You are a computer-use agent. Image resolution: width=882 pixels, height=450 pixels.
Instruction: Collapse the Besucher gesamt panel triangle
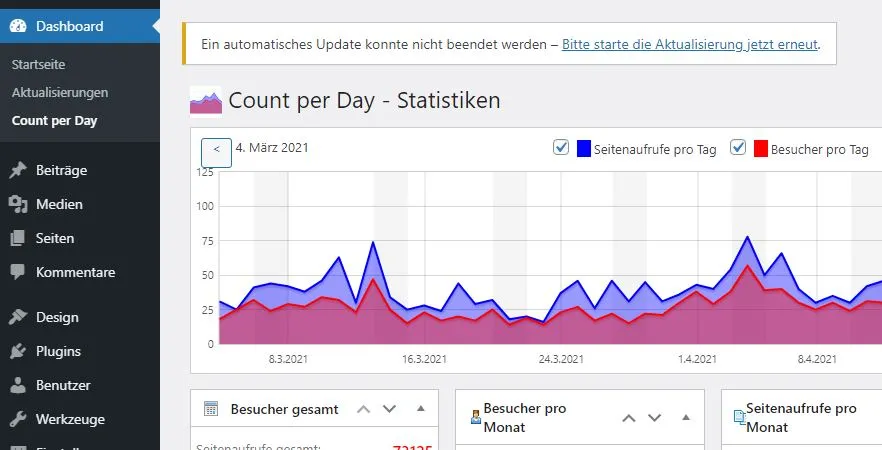point(421,409)
